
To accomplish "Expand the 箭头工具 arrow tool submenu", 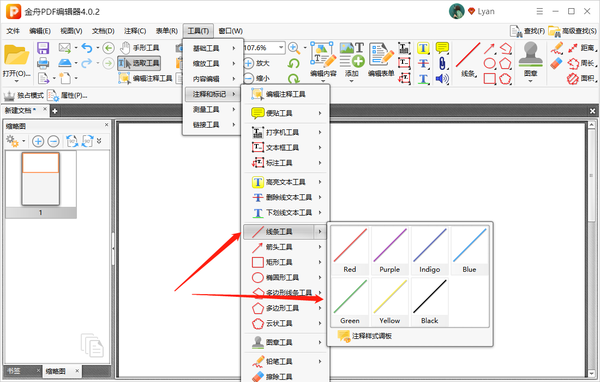I will (286, 247).
